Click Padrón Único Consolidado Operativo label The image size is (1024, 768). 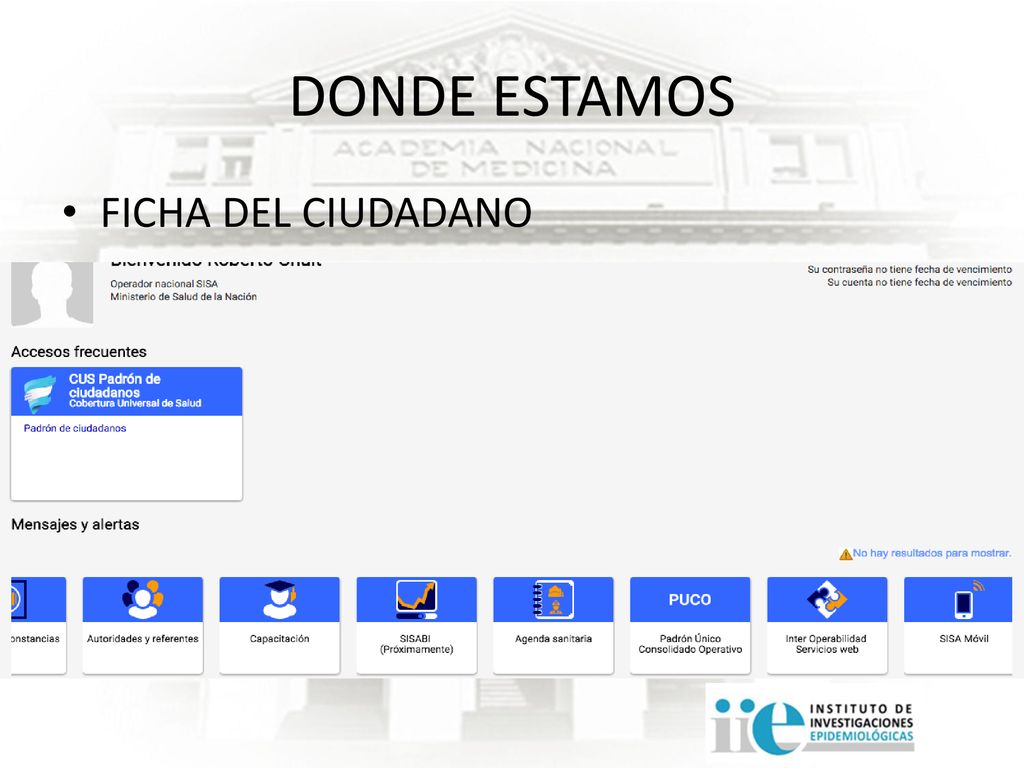point(690,644)
